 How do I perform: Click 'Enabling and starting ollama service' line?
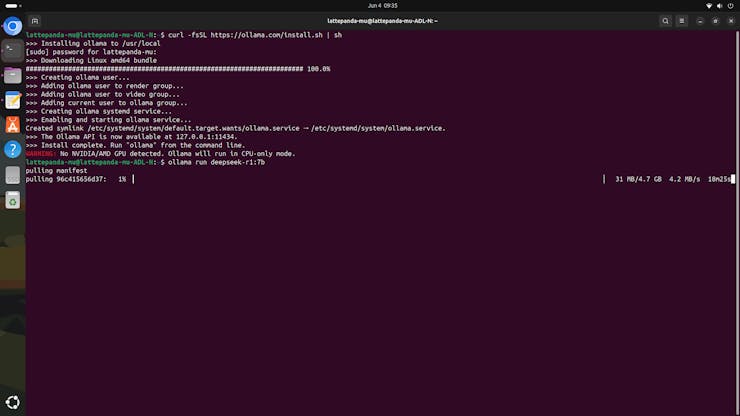coord(109,120)
